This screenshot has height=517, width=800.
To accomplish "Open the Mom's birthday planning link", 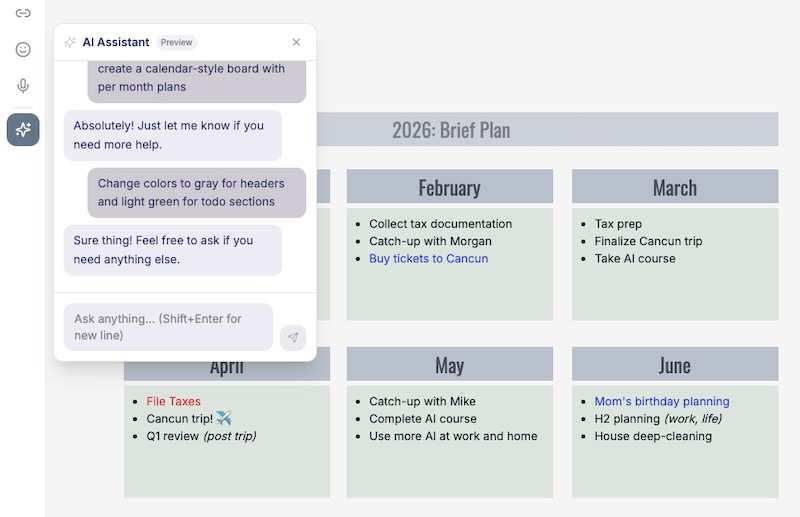I will point(661,401).
